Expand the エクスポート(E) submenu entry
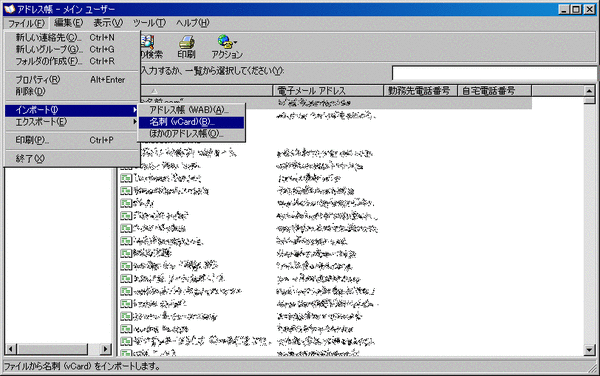 pyautogui.click(x=72, y=122)
